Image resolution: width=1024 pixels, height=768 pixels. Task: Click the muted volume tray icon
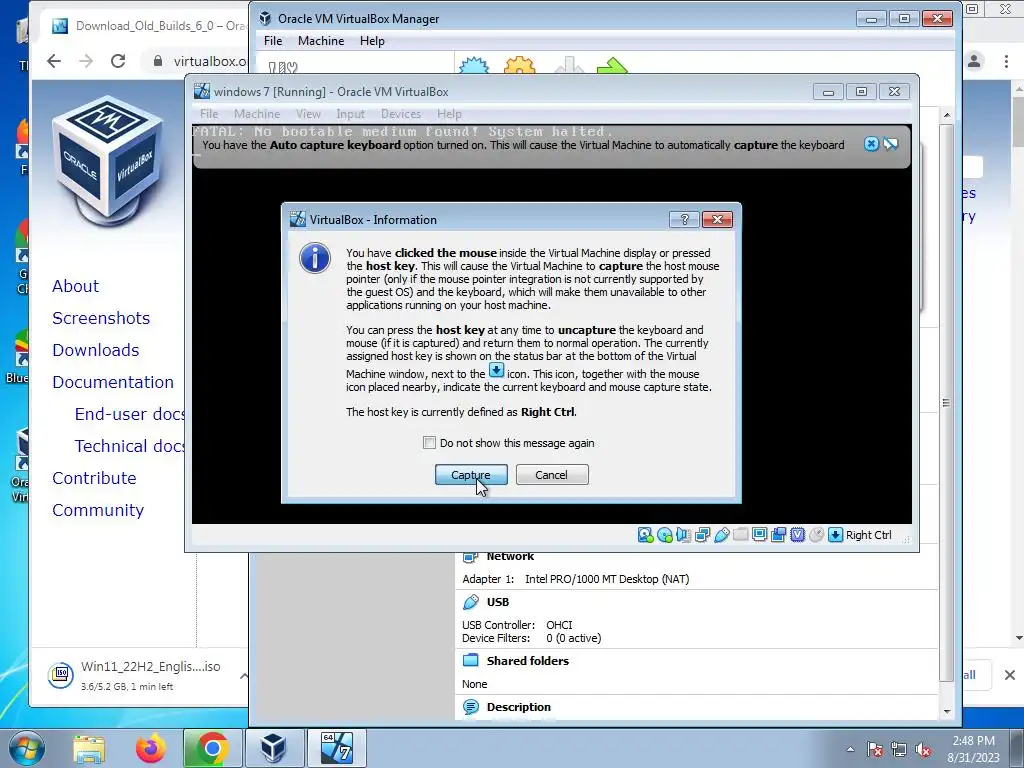[x=923, y=750]
